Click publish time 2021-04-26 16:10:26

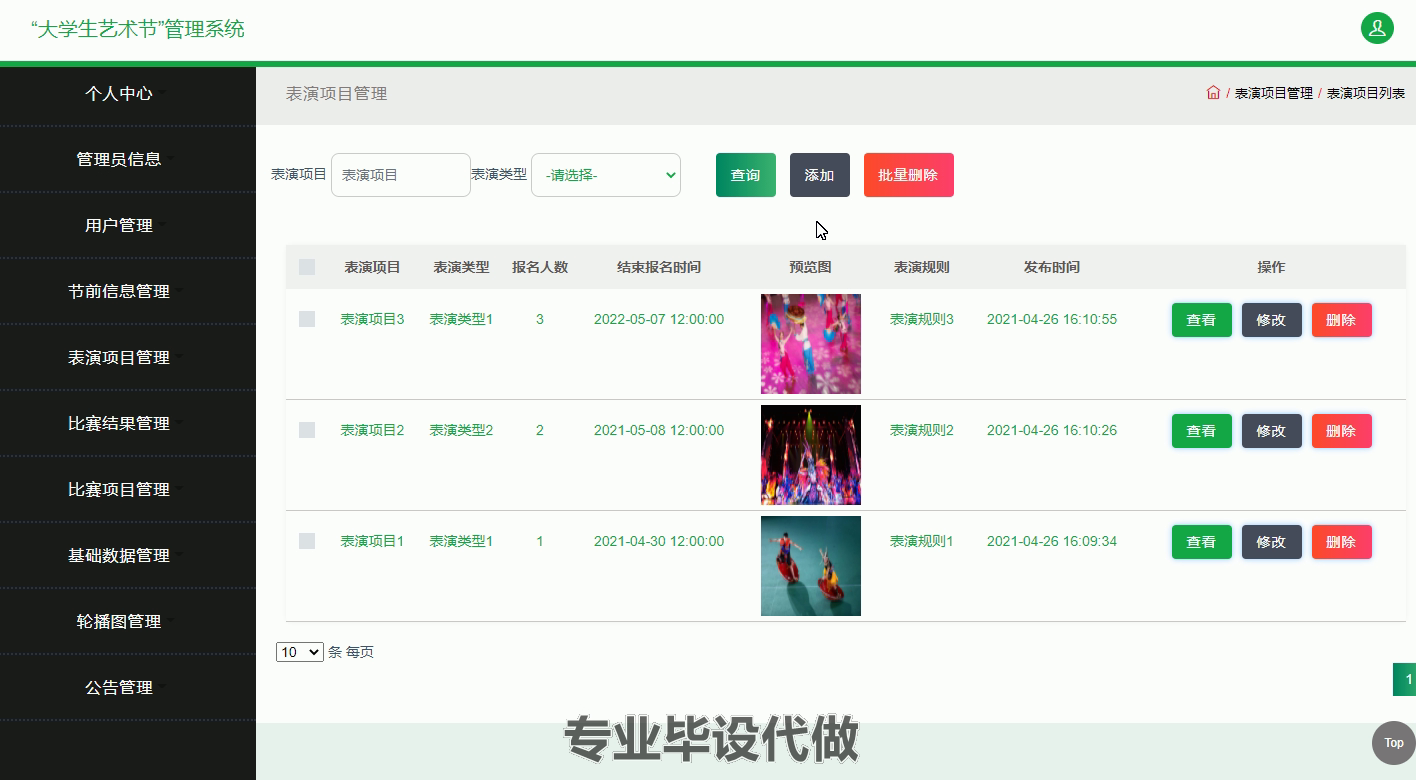[x=1052, y=430]
